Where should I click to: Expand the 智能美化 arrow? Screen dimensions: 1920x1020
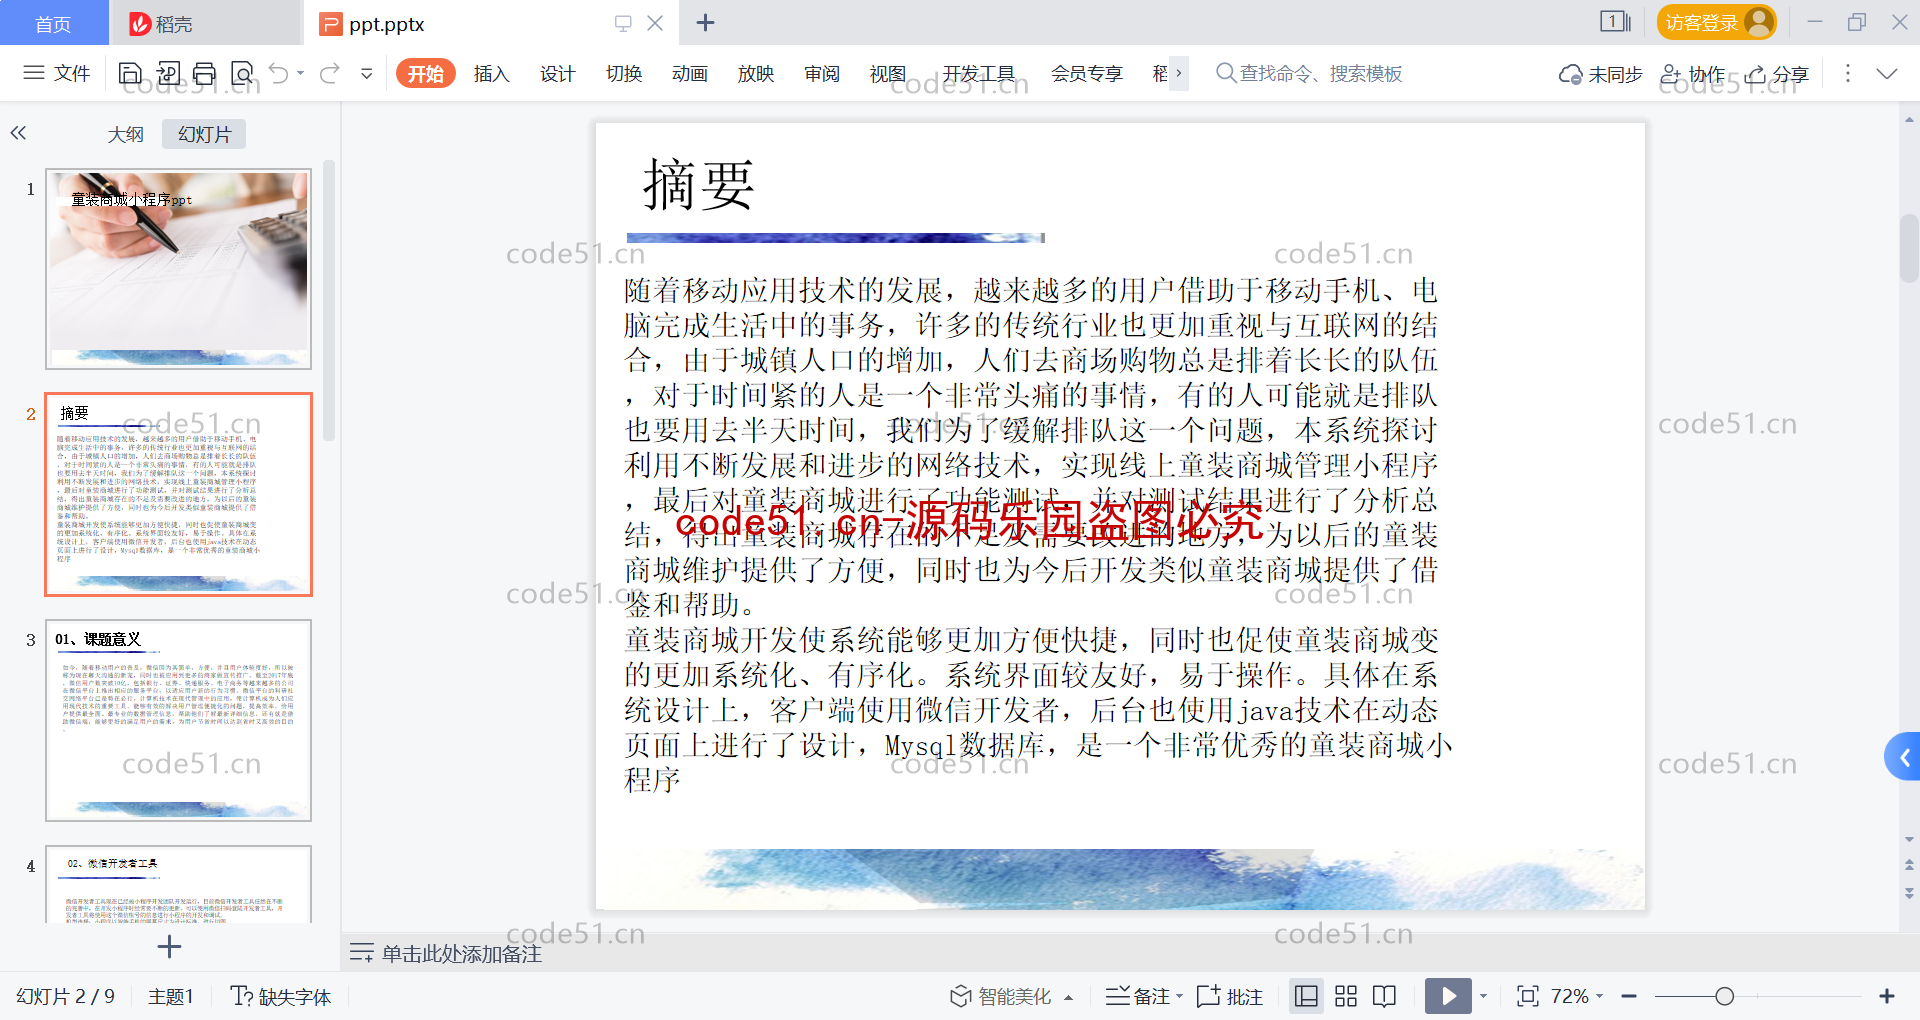click(x=1068, y=997)
